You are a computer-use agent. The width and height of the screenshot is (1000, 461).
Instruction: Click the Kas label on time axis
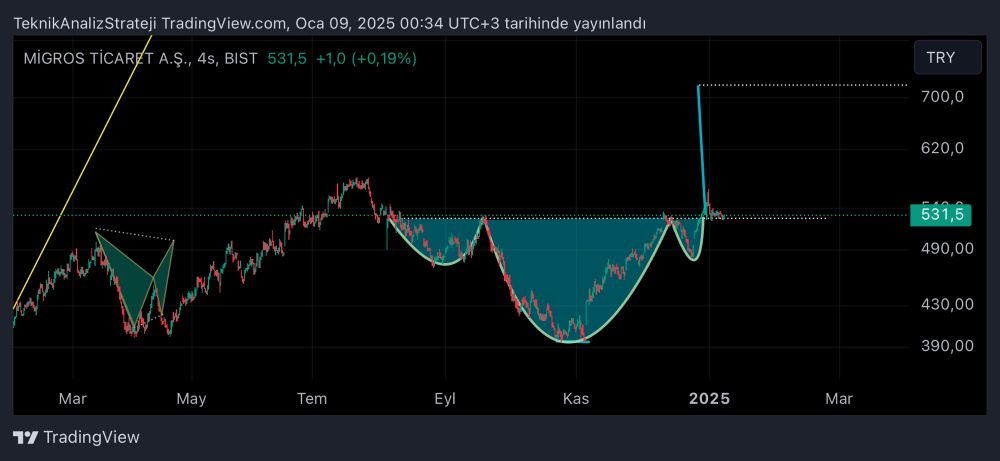coord(576,399)
